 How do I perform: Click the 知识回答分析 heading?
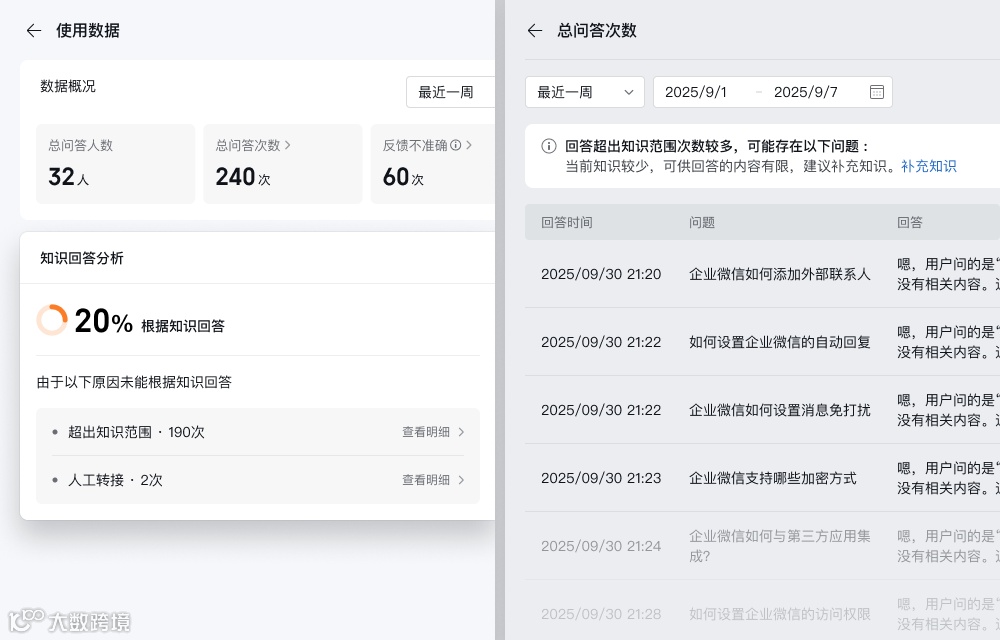pos(82,258)
